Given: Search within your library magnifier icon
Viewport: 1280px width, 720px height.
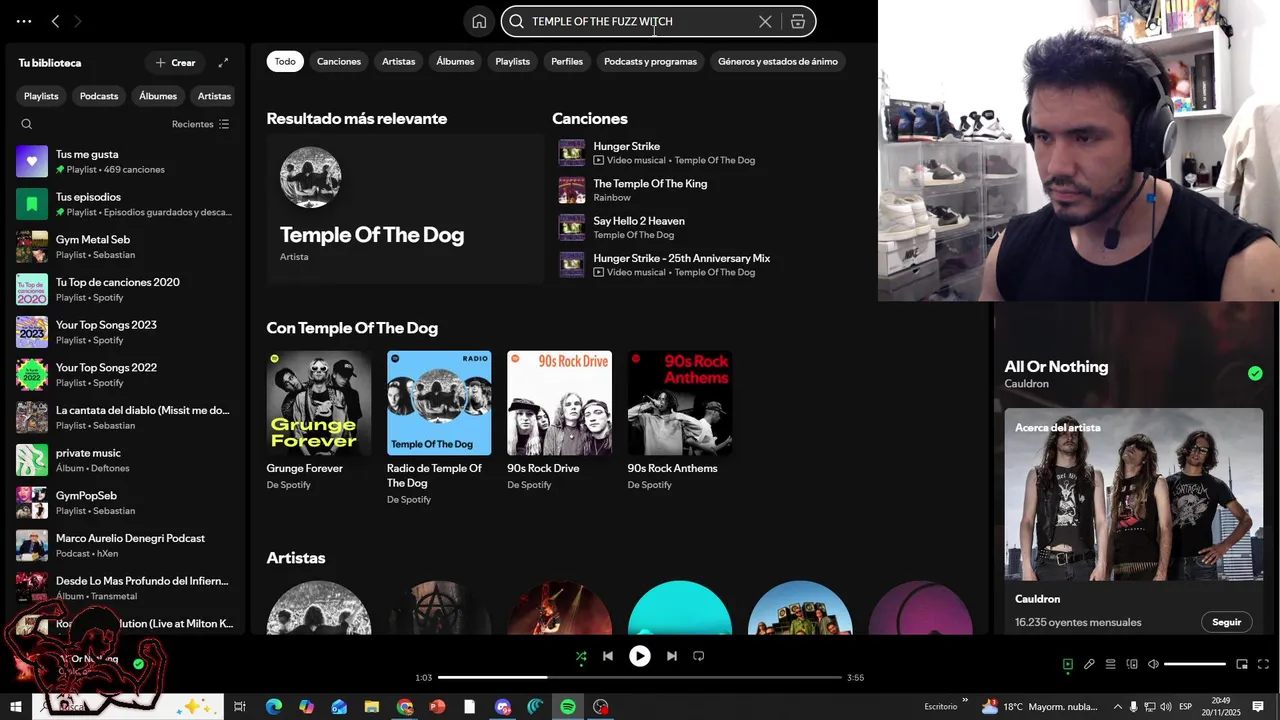Looking at the screenshot, I should tap(27, 124).
